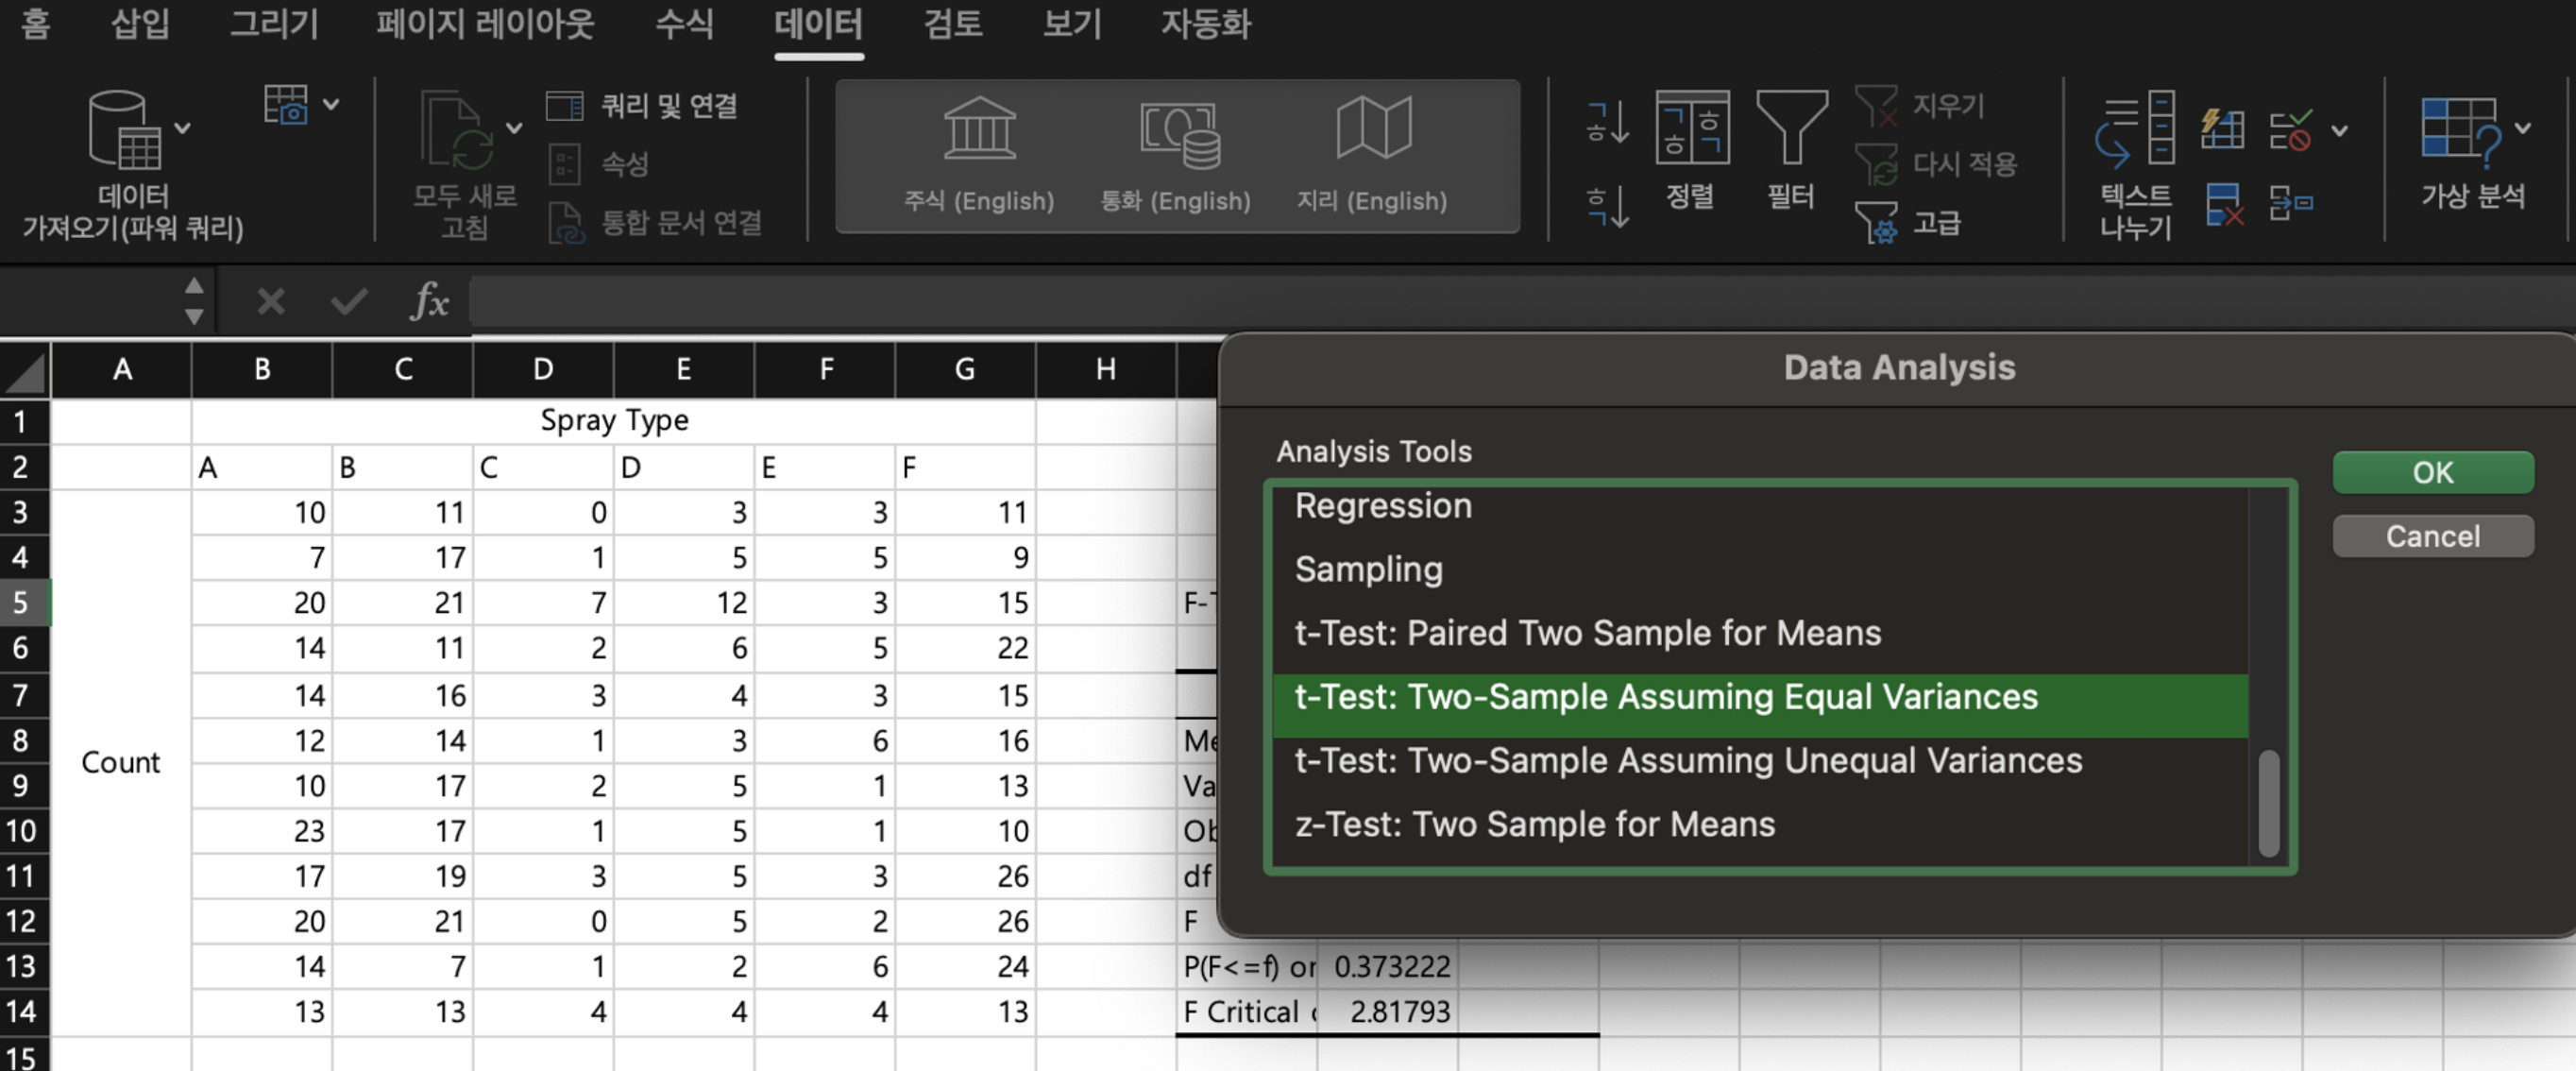2576x1071 pixels.
Task: Click the Filter (필터) funnel icon
Action: [1790, 128]
